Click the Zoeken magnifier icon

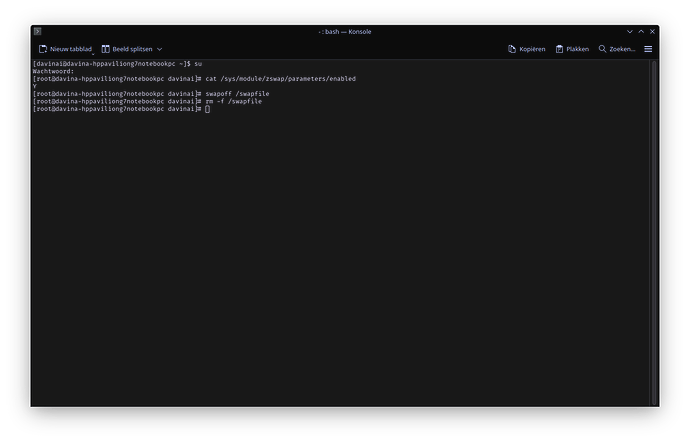point(603,48)
